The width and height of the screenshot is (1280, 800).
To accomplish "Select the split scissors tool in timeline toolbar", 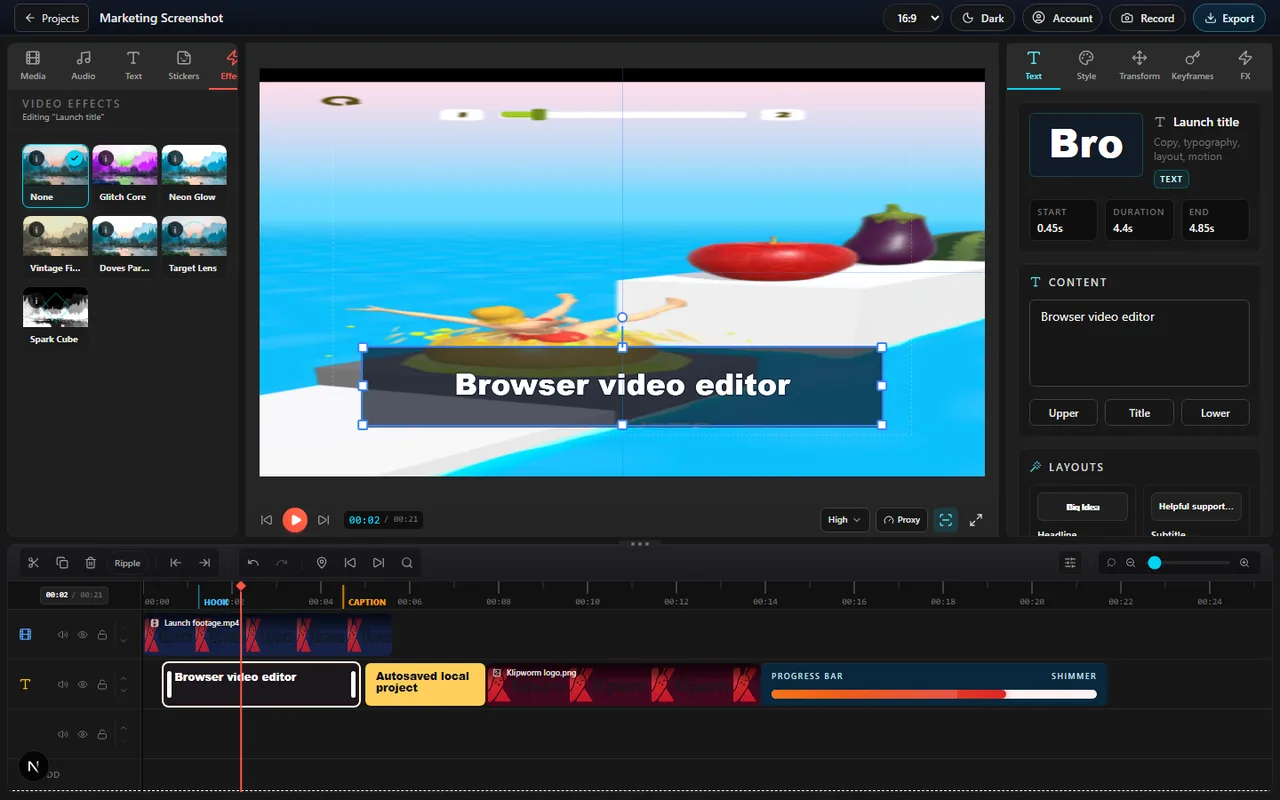I will click(33, 563).
